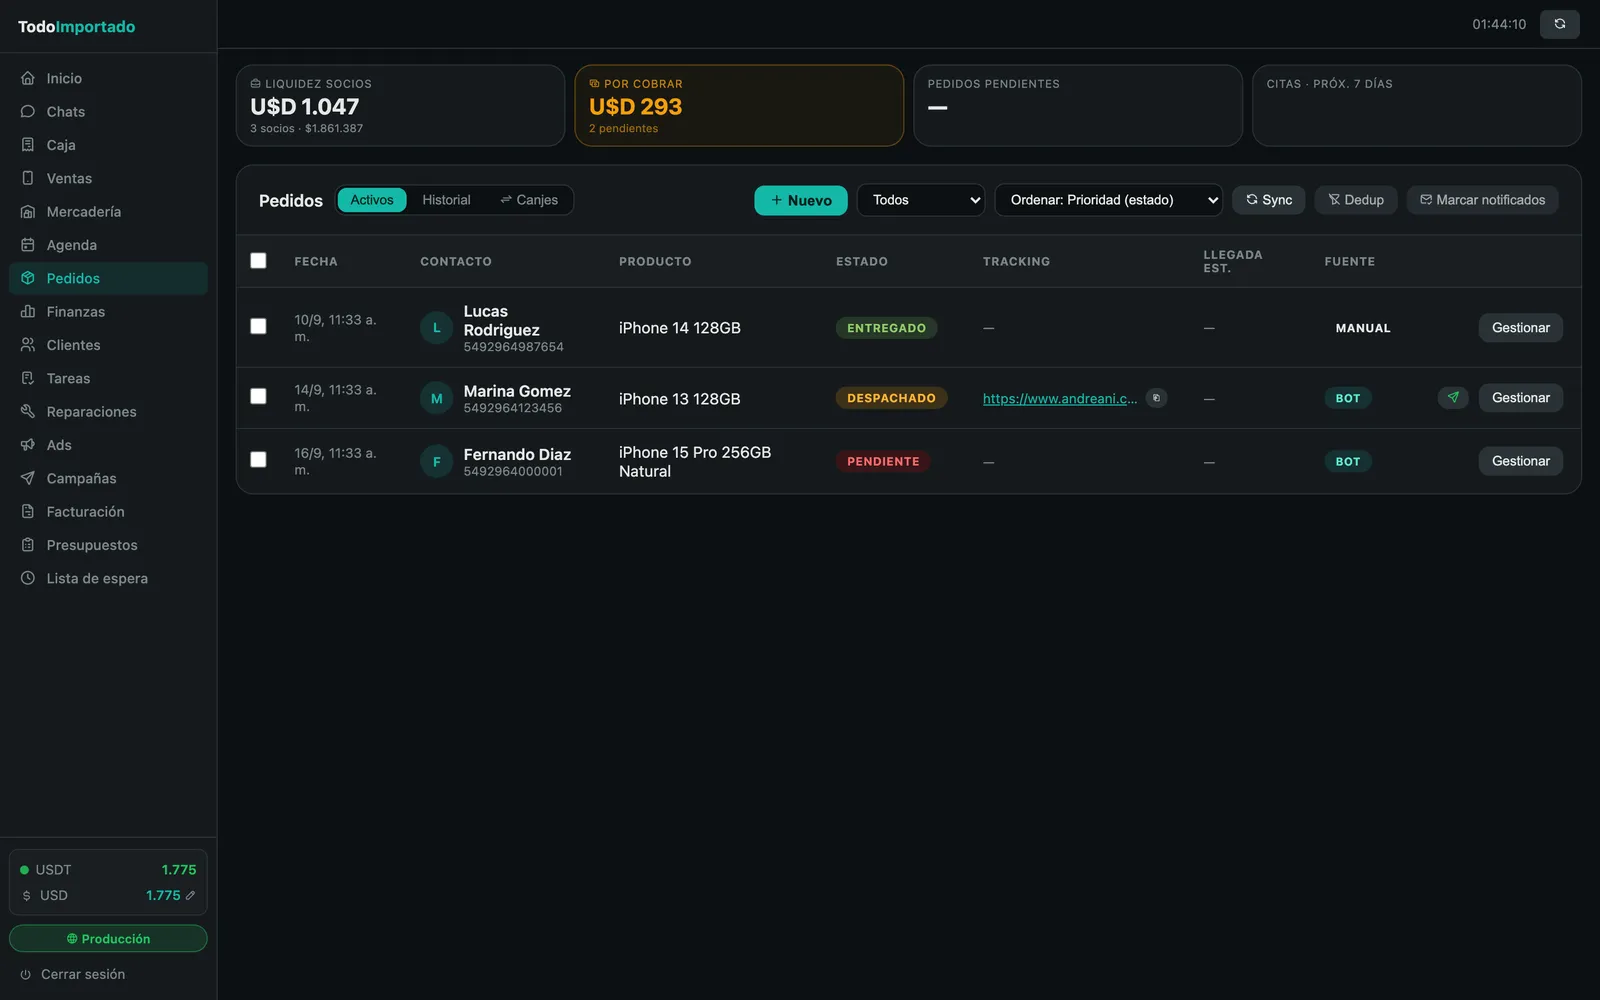Open the Todos filter dropdown
This screenshot has height=1000, width=1600.
[x=920, y=200]
